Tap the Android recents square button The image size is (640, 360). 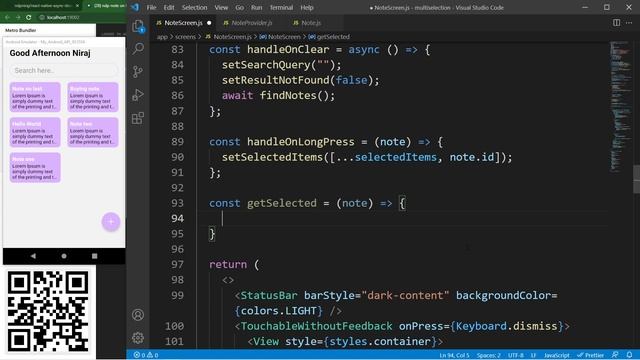click(94, 256)
